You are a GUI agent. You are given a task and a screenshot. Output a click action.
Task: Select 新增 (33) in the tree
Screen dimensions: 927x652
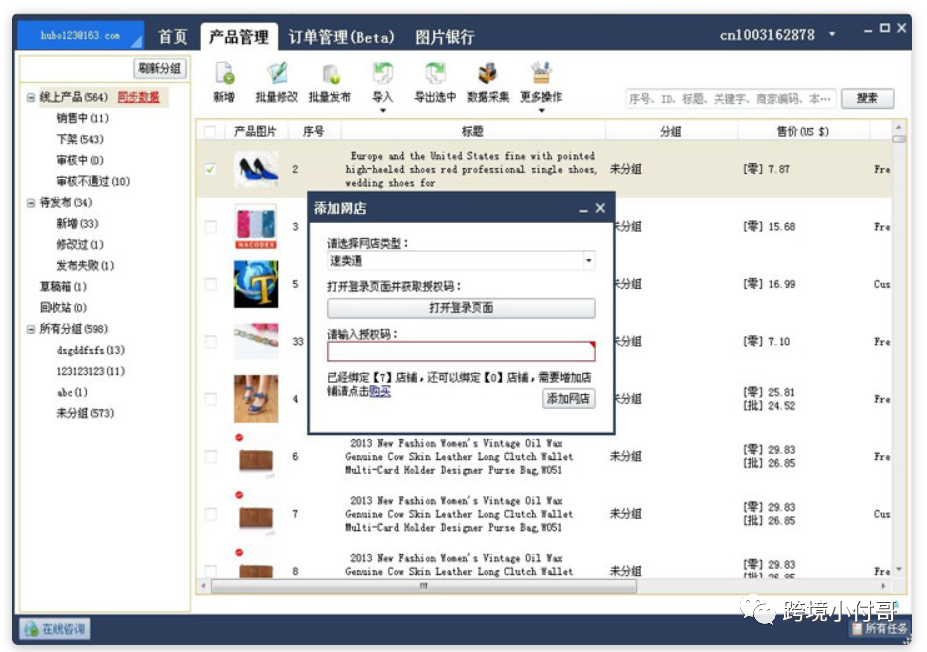[77, 223]
